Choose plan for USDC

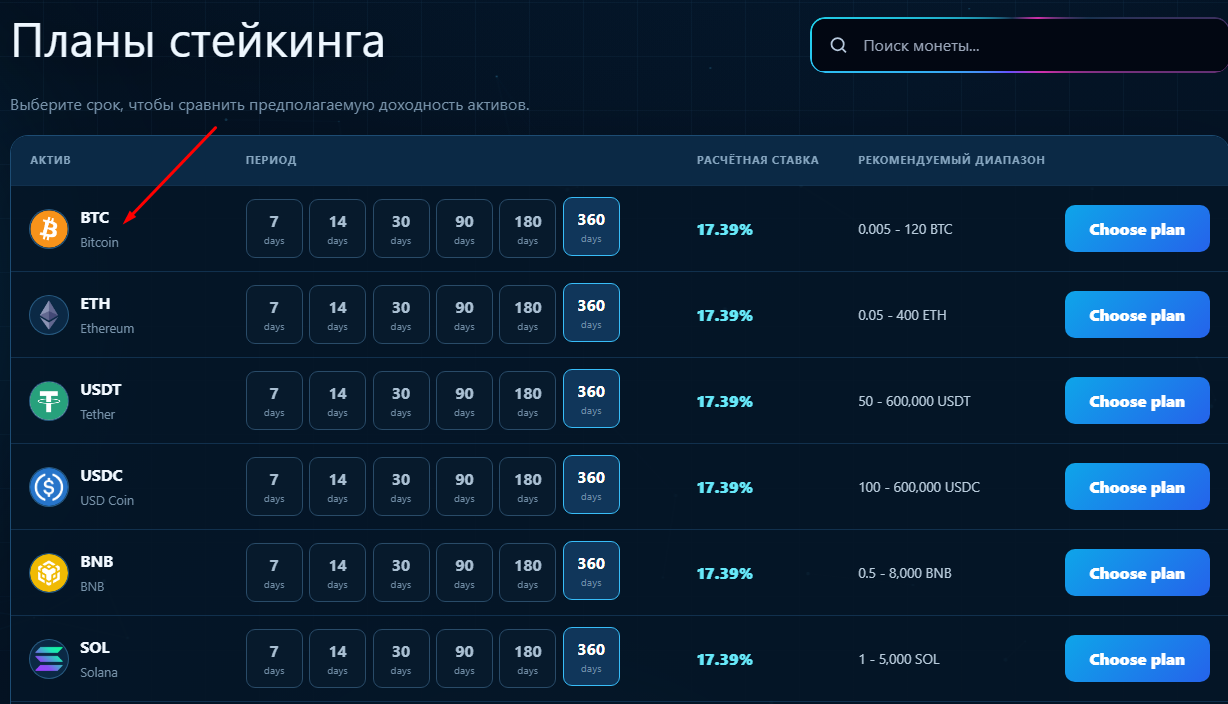click(x=1137, y=487)
